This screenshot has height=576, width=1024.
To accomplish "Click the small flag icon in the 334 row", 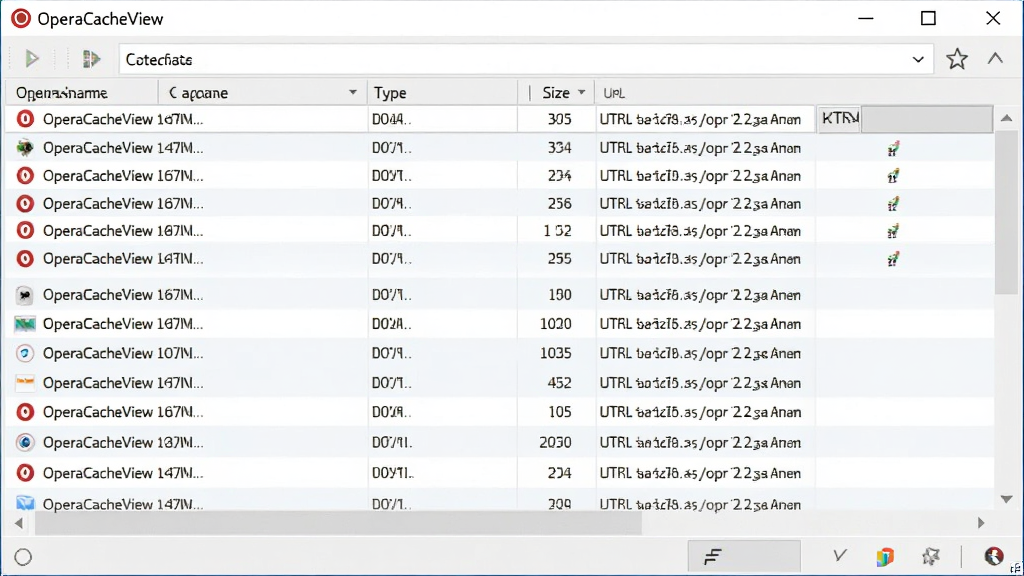I will click(893, 149).
